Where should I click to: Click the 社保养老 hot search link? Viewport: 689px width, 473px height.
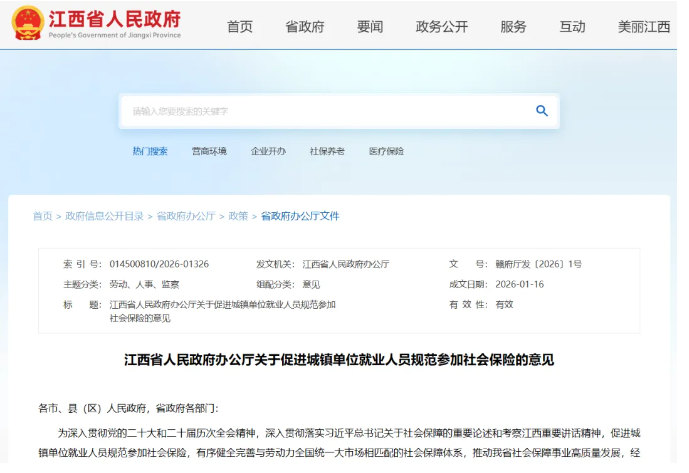(327, 151)
